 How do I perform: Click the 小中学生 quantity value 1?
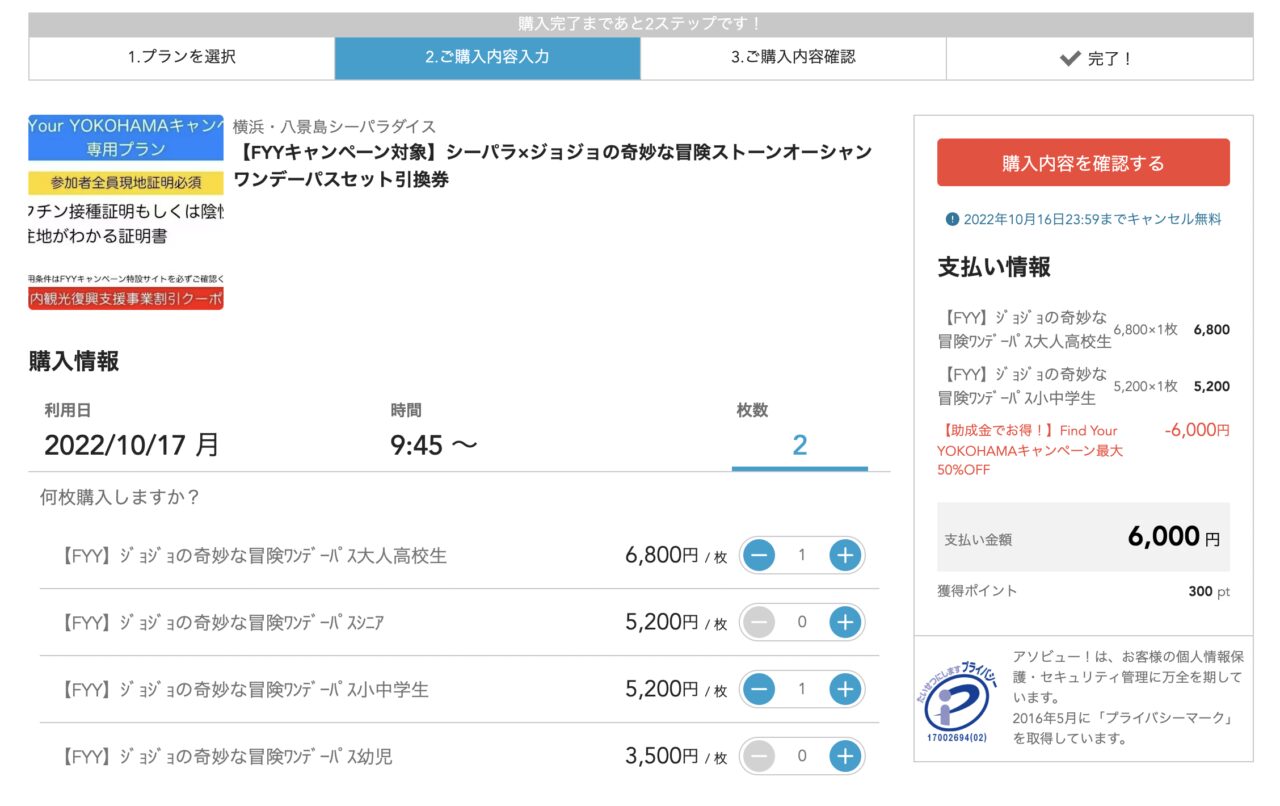[801, 689]
